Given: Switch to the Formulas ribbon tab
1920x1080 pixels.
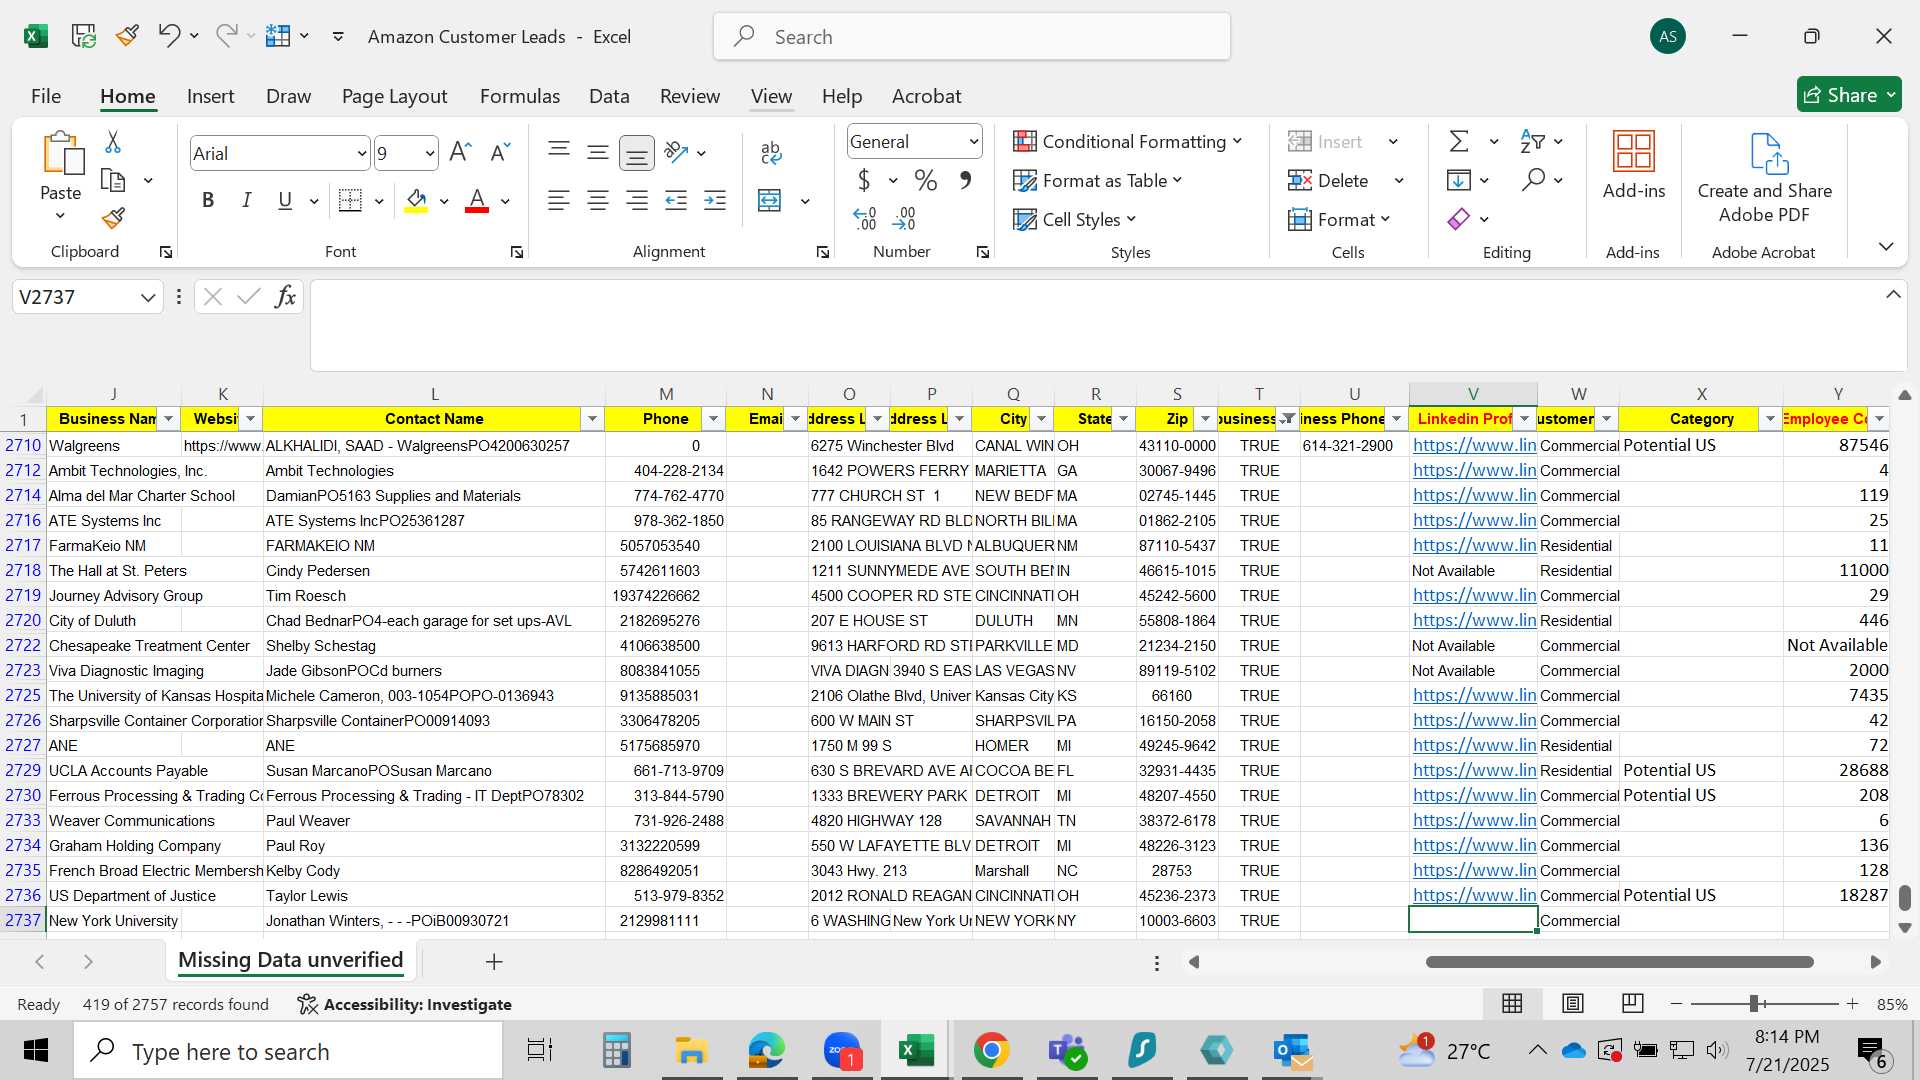Looking at the screenshot, I should coord(520,96).
